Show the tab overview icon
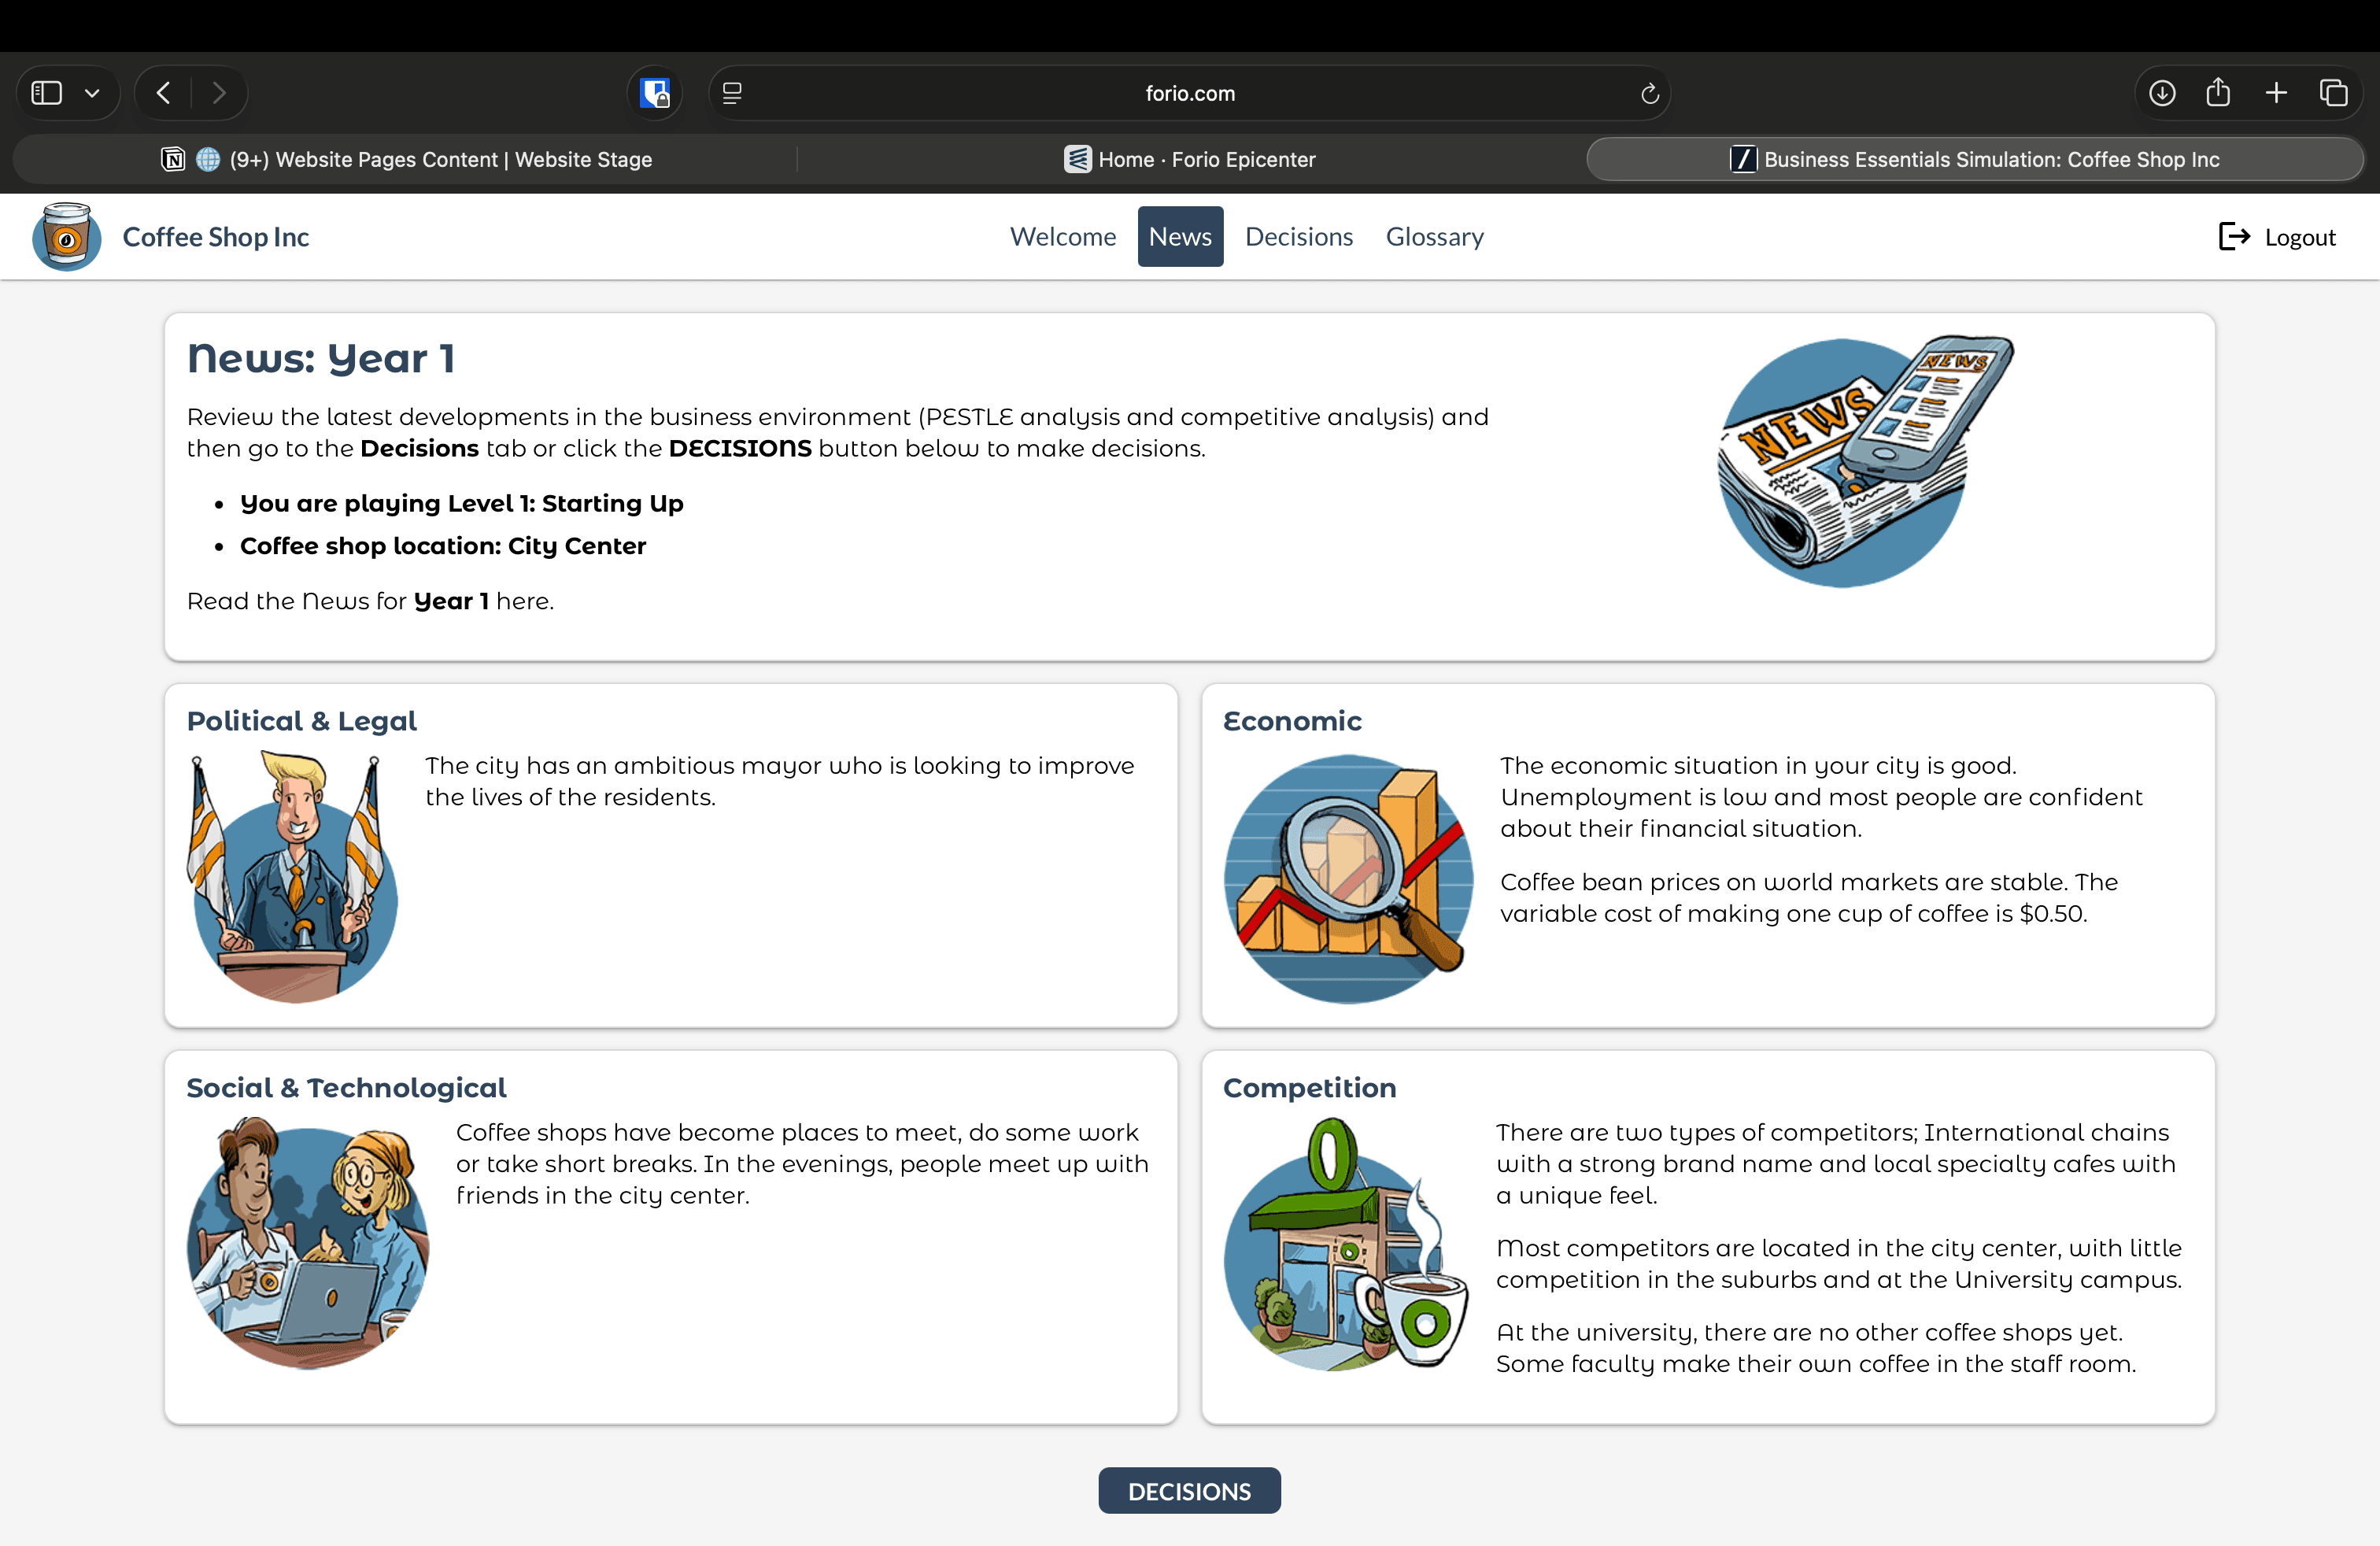Screen dimensions: 2380x1546 (x=2333, y=93)
